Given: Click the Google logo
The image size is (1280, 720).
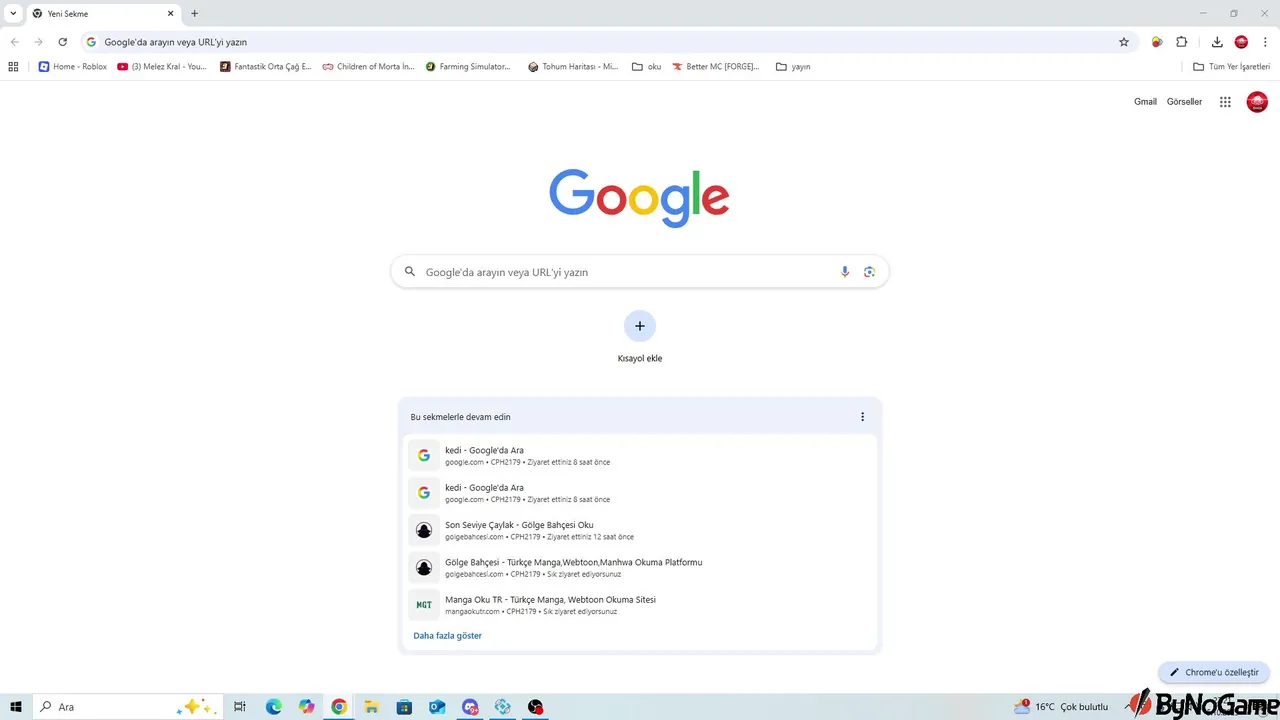Looking at the screenshot, I should 639,197.
